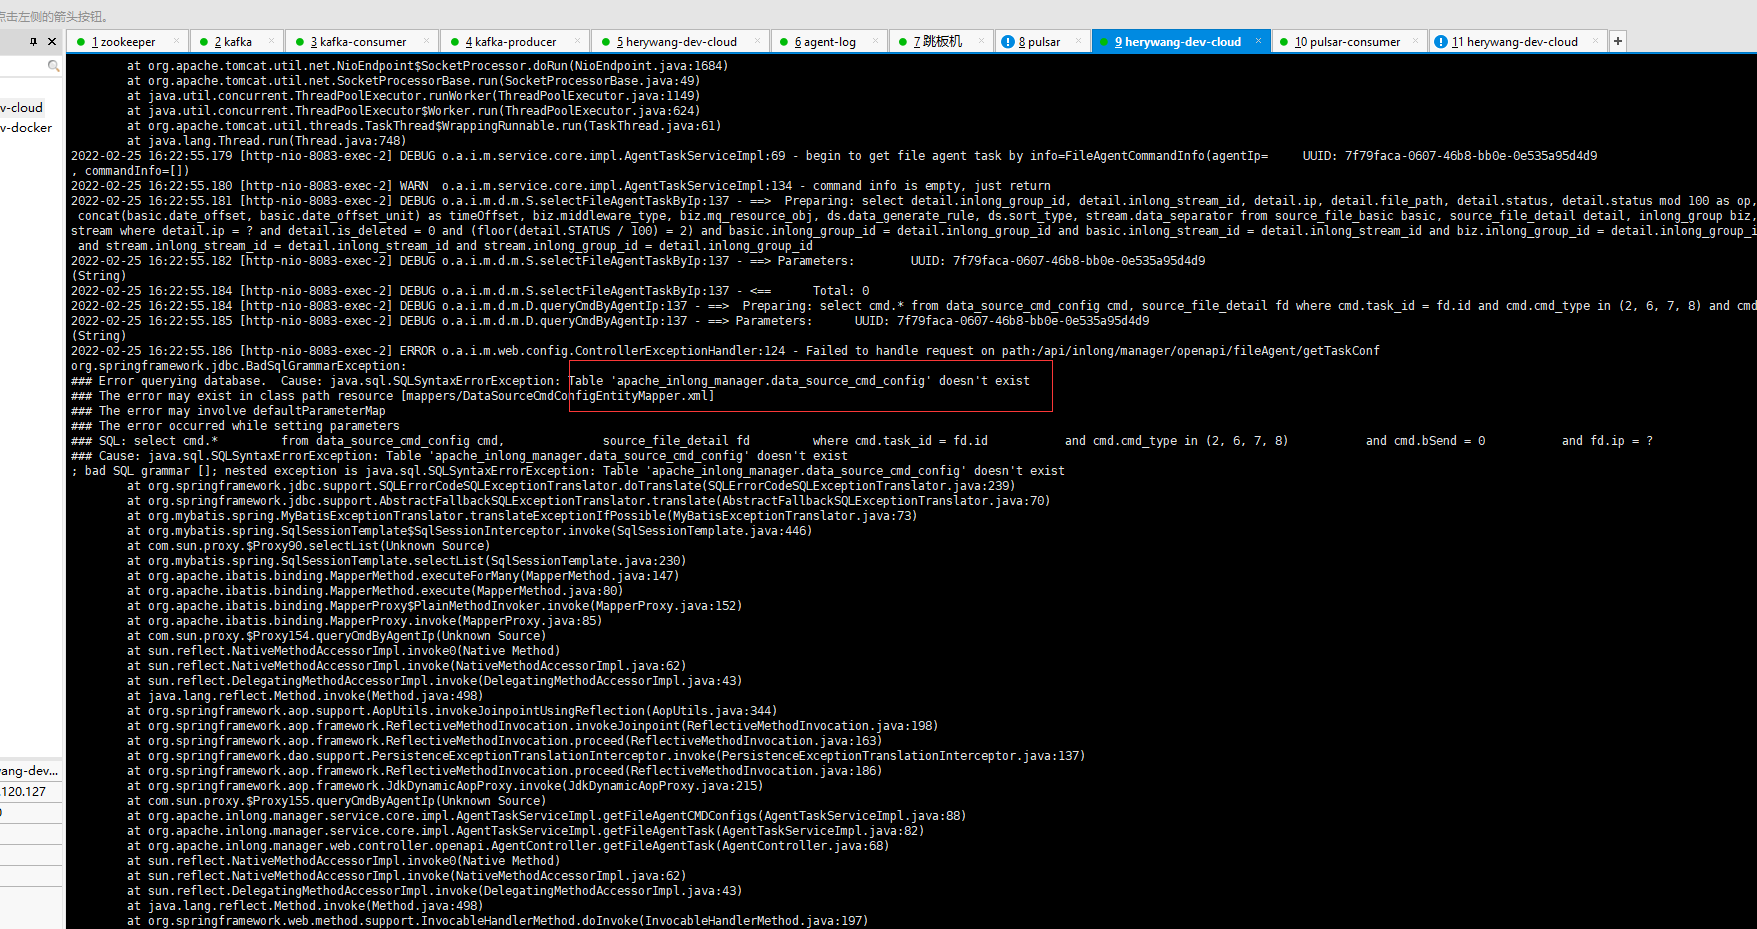Select the 5 herywang-dev-cloud tab

click(680, 42)
